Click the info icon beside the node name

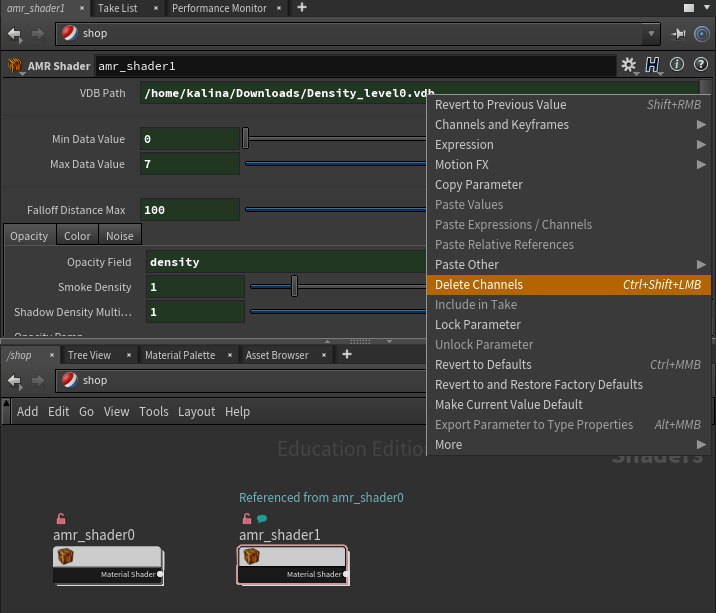(677, 66)
